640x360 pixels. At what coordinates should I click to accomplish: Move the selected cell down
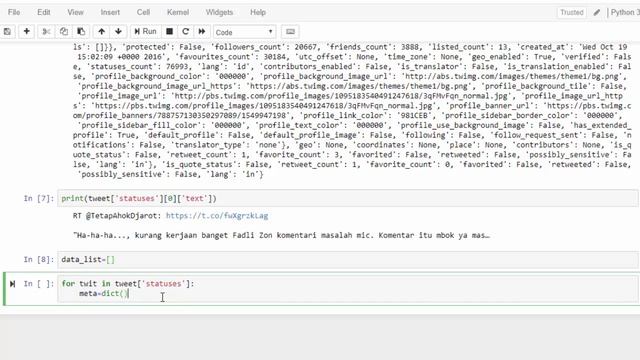point(118,31)
